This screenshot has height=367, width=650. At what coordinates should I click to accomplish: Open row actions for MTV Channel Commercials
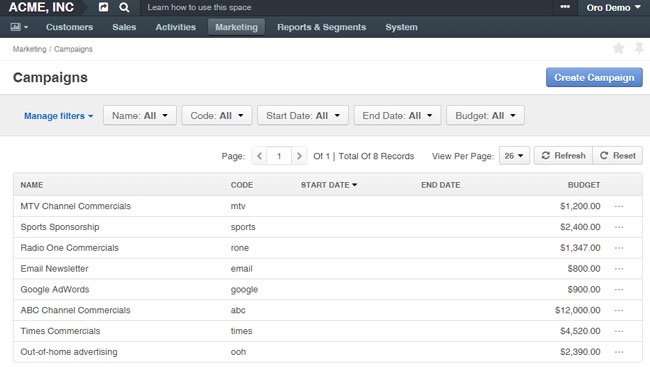[x=619, y=206]
